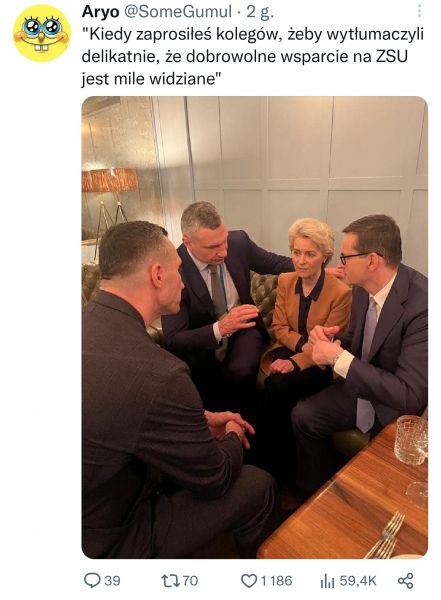Click the retweet count 70
441x600 pixels.
point(190,581)
